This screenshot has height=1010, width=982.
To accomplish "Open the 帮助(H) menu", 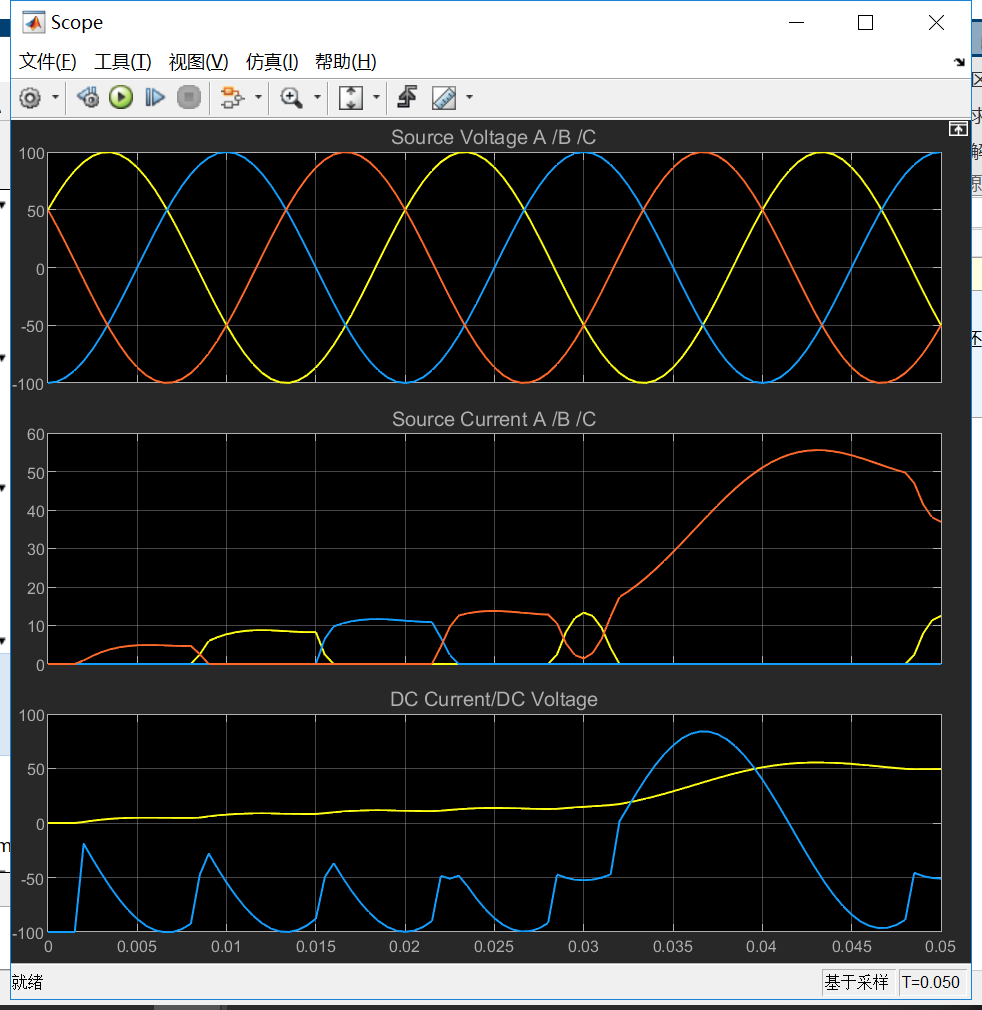I will [x=346, y=62].
